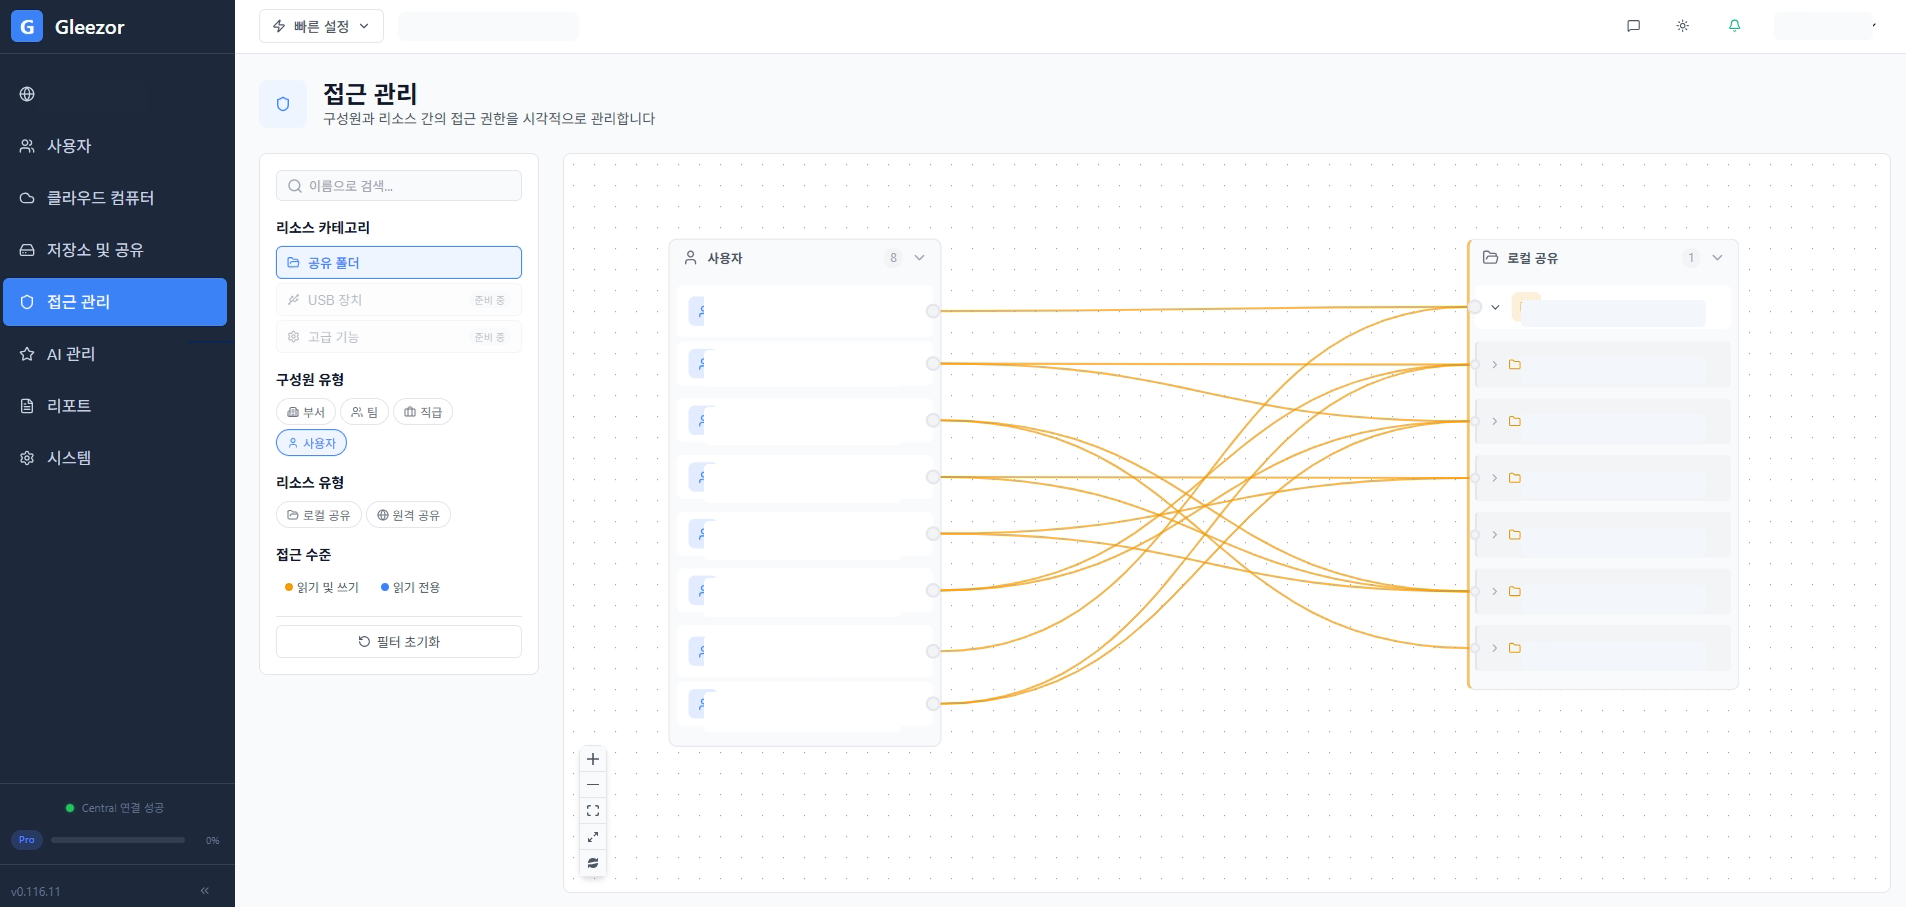Toggle 읽기 및 쓰기 access level

[322, 587]
